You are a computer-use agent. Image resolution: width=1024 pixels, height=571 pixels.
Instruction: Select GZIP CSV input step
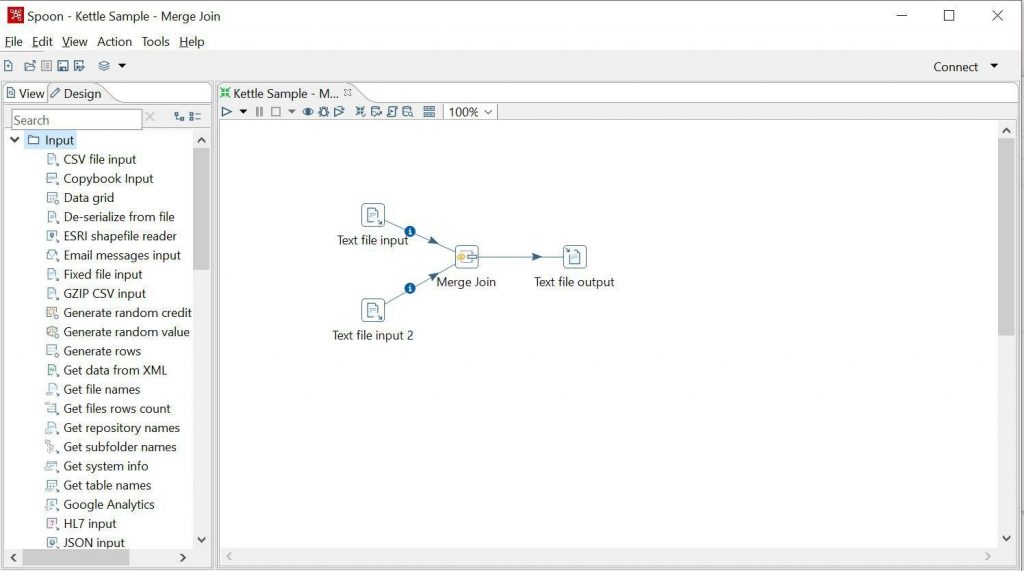(x=104, y=293)
